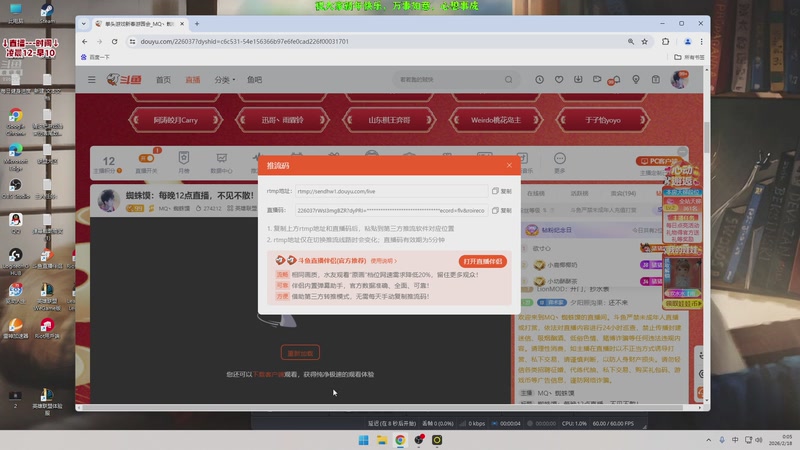
Task: Open the download client icon
Action: pos(578,80)
